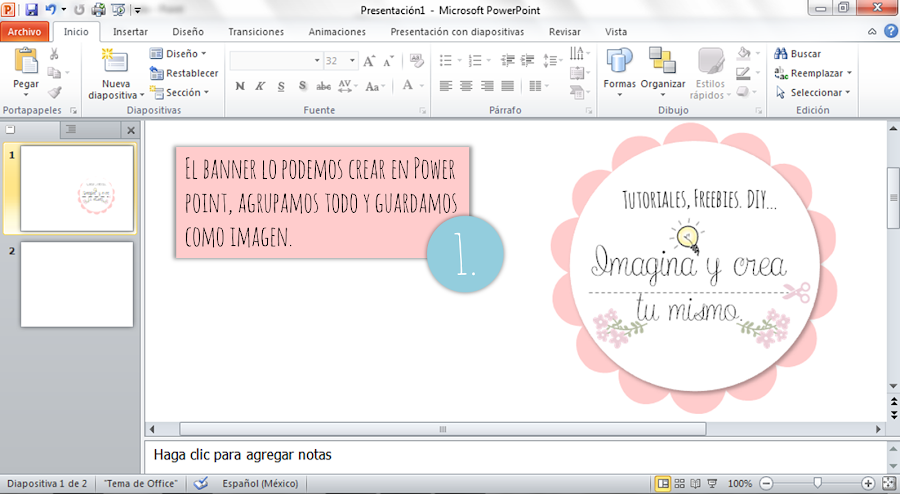Image resolution: width=900 pixels, height=494 pixels.
Task: Increase font size with the large A icon
Action: (369, 61)
